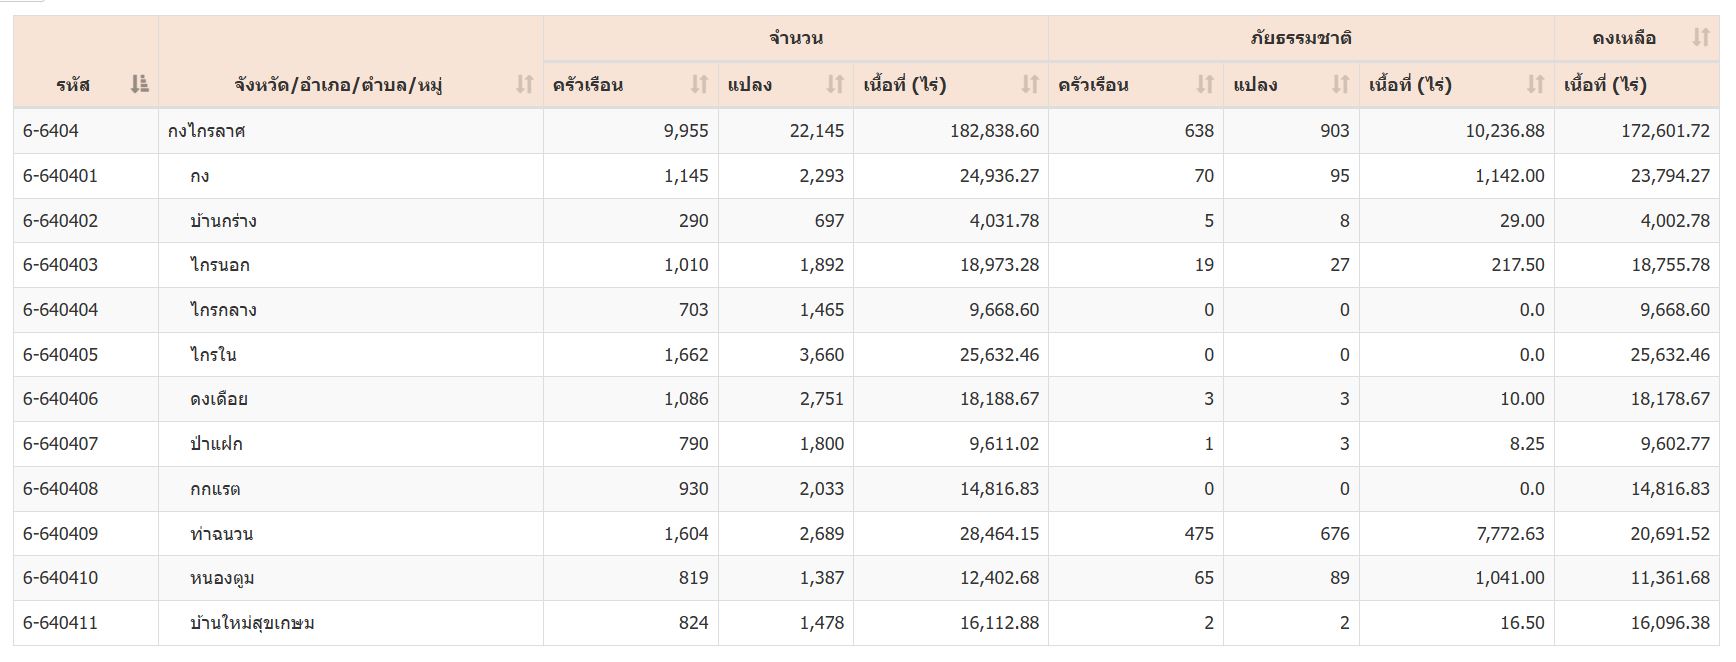1736x662 pixels.
Task: Click code 6-640405 in the table
Action: pos(61,355)
